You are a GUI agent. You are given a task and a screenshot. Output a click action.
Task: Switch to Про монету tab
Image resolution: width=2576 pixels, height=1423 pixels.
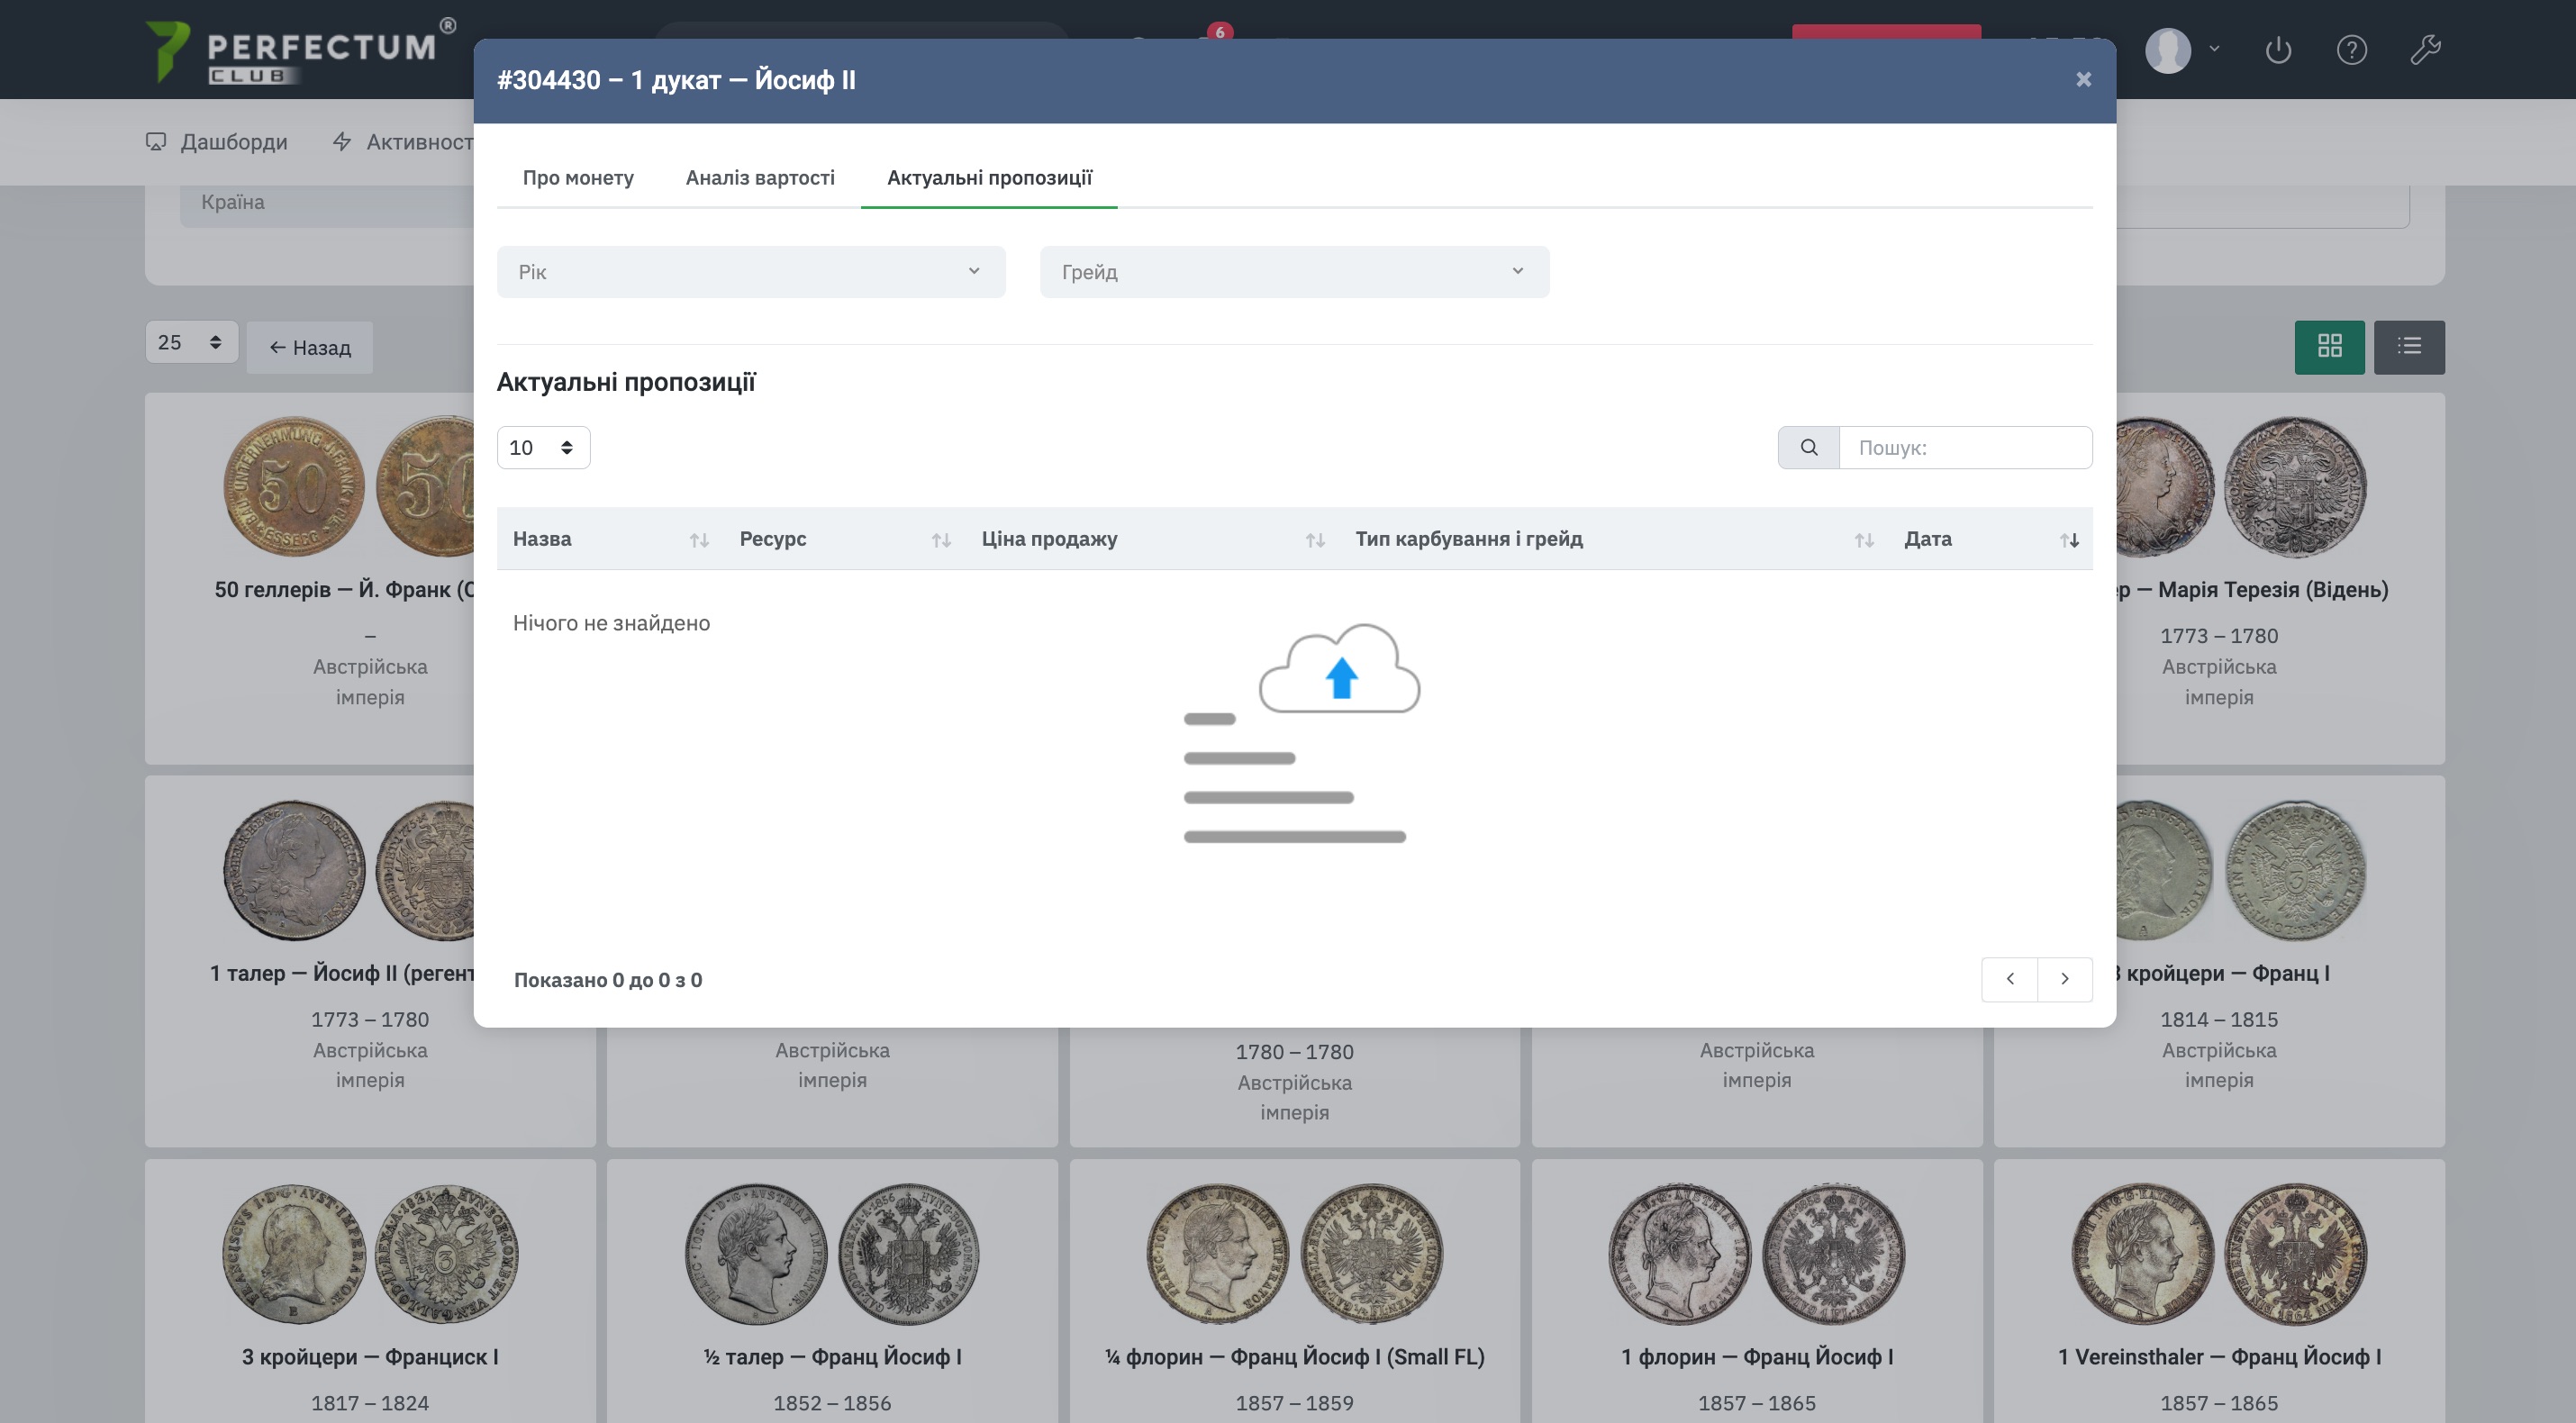[x=578, y=178]
